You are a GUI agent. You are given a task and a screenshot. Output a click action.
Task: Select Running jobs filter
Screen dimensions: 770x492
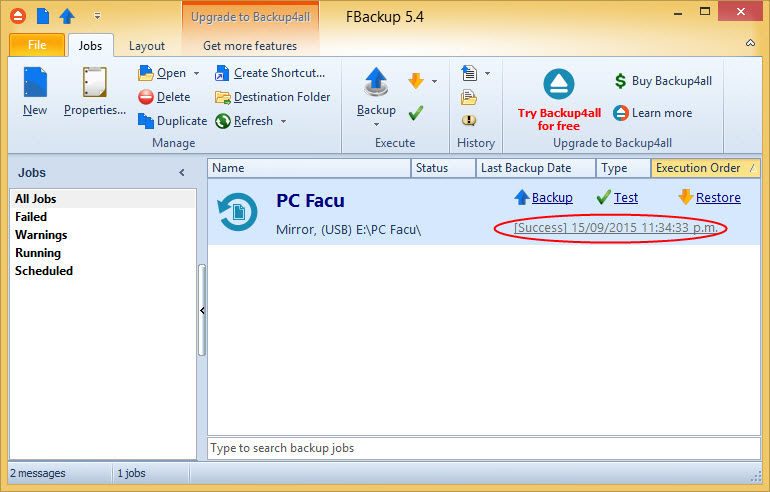pos(103,253)
